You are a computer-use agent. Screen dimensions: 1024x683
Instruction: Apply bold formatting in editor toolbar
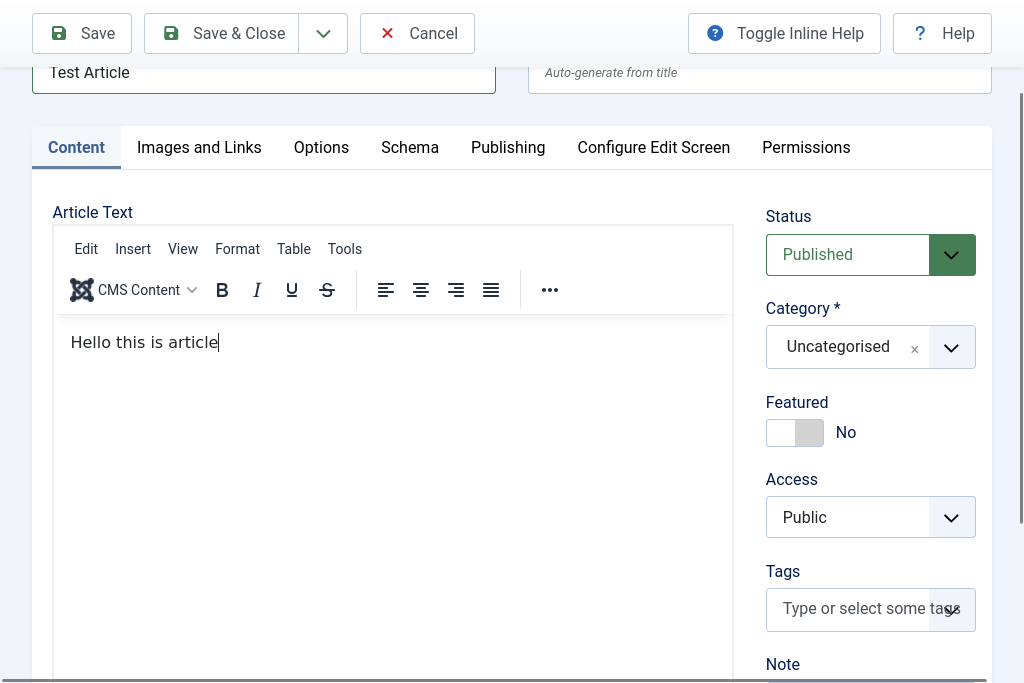[222, 290]
